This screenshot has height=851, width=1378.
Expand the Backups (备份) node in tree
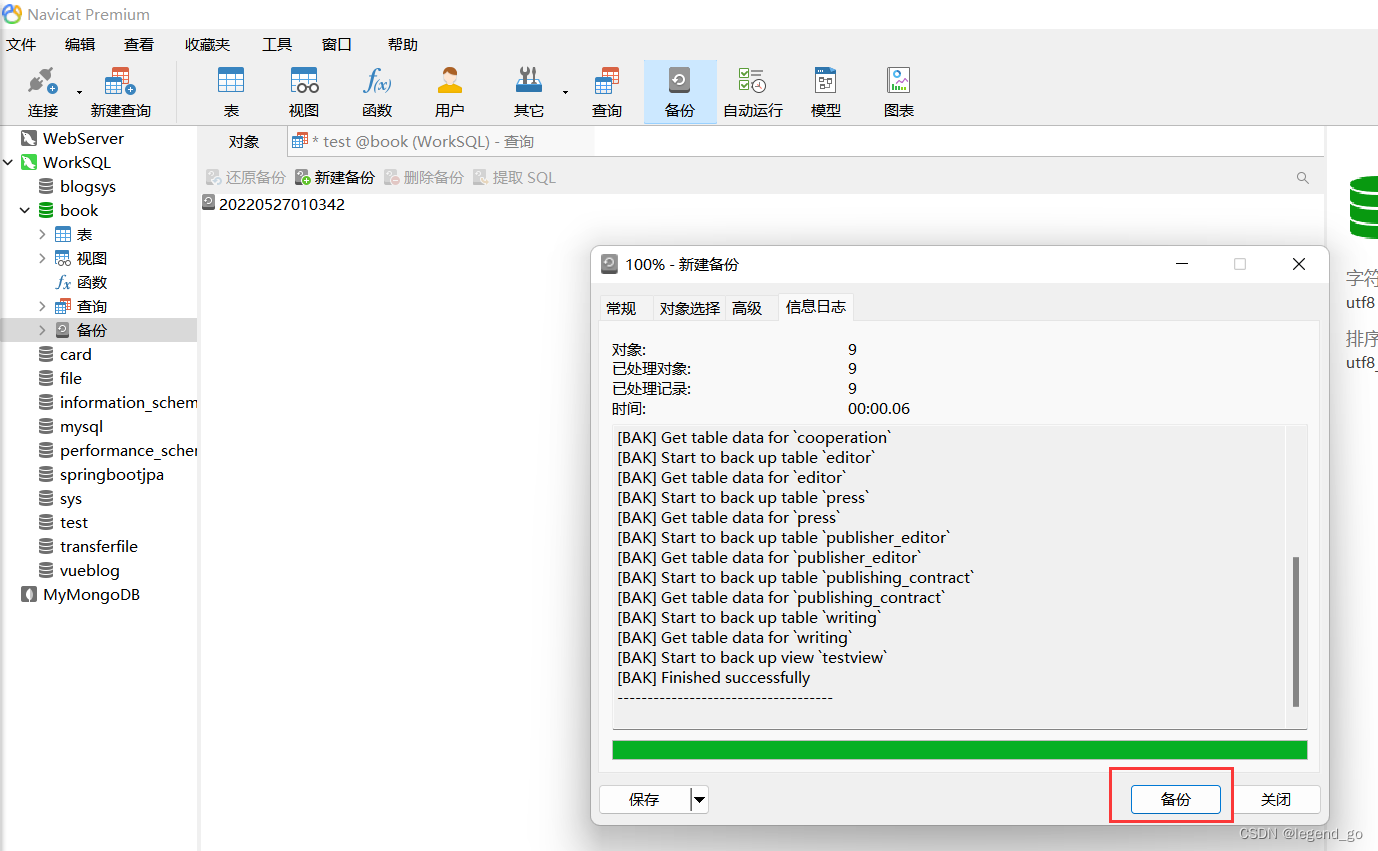(x=42, y=330)
